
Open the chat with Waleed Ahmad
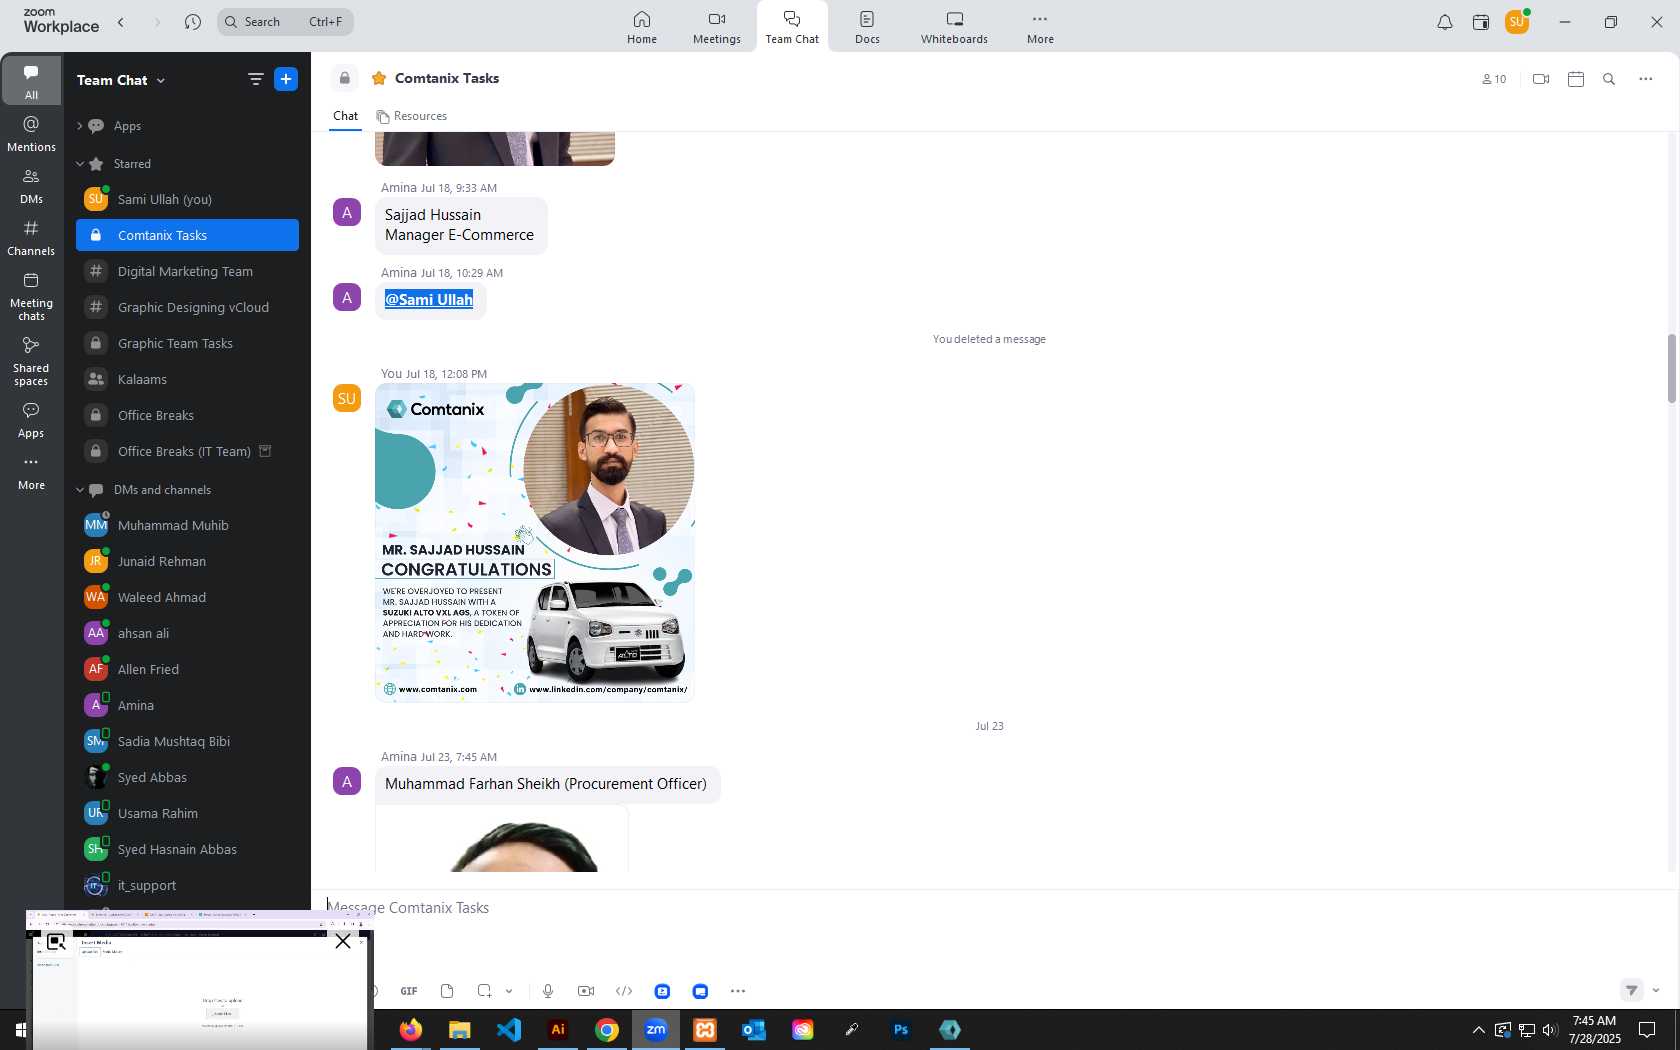tap(187, 597)
